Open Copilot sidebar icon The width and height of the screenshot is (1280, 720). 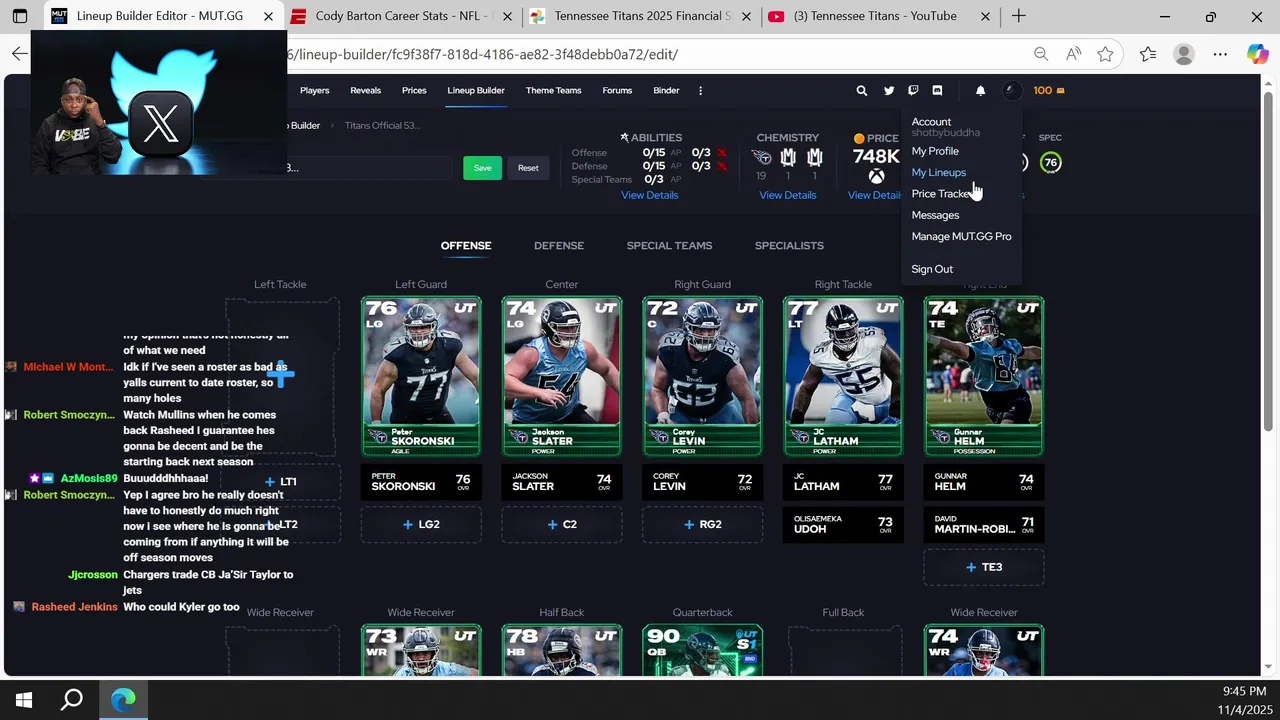[x=1257, y=54]
